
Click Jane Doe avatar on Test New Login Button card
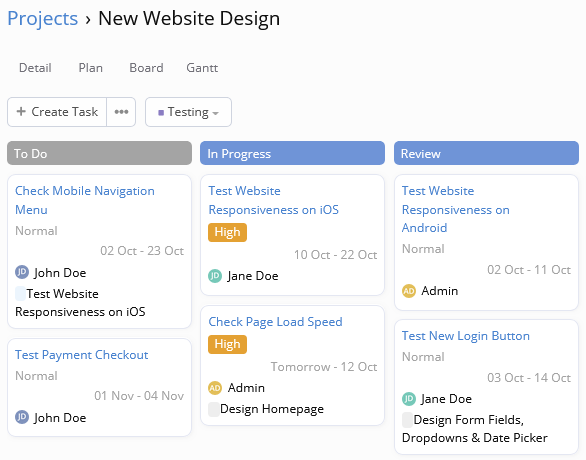click(409, 399)
